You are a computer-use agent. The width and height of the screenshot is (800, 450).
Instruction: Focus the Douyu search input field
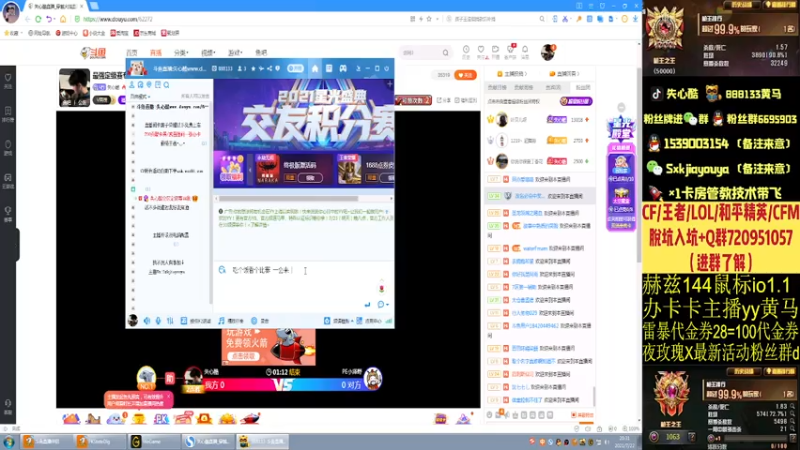pyautogui.click(x=421, y=53)
